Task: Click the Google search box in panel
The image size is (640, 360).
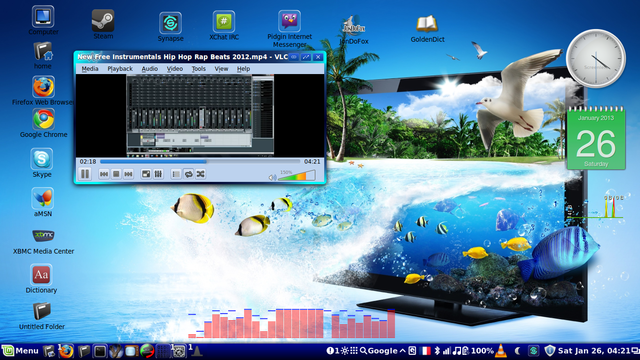Action: 378,351
